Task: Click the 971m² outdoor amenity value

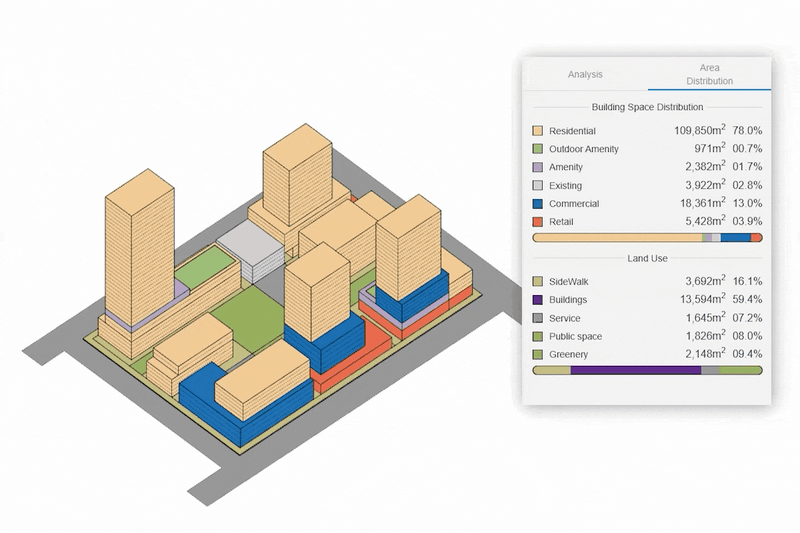Action: point(710,148)
